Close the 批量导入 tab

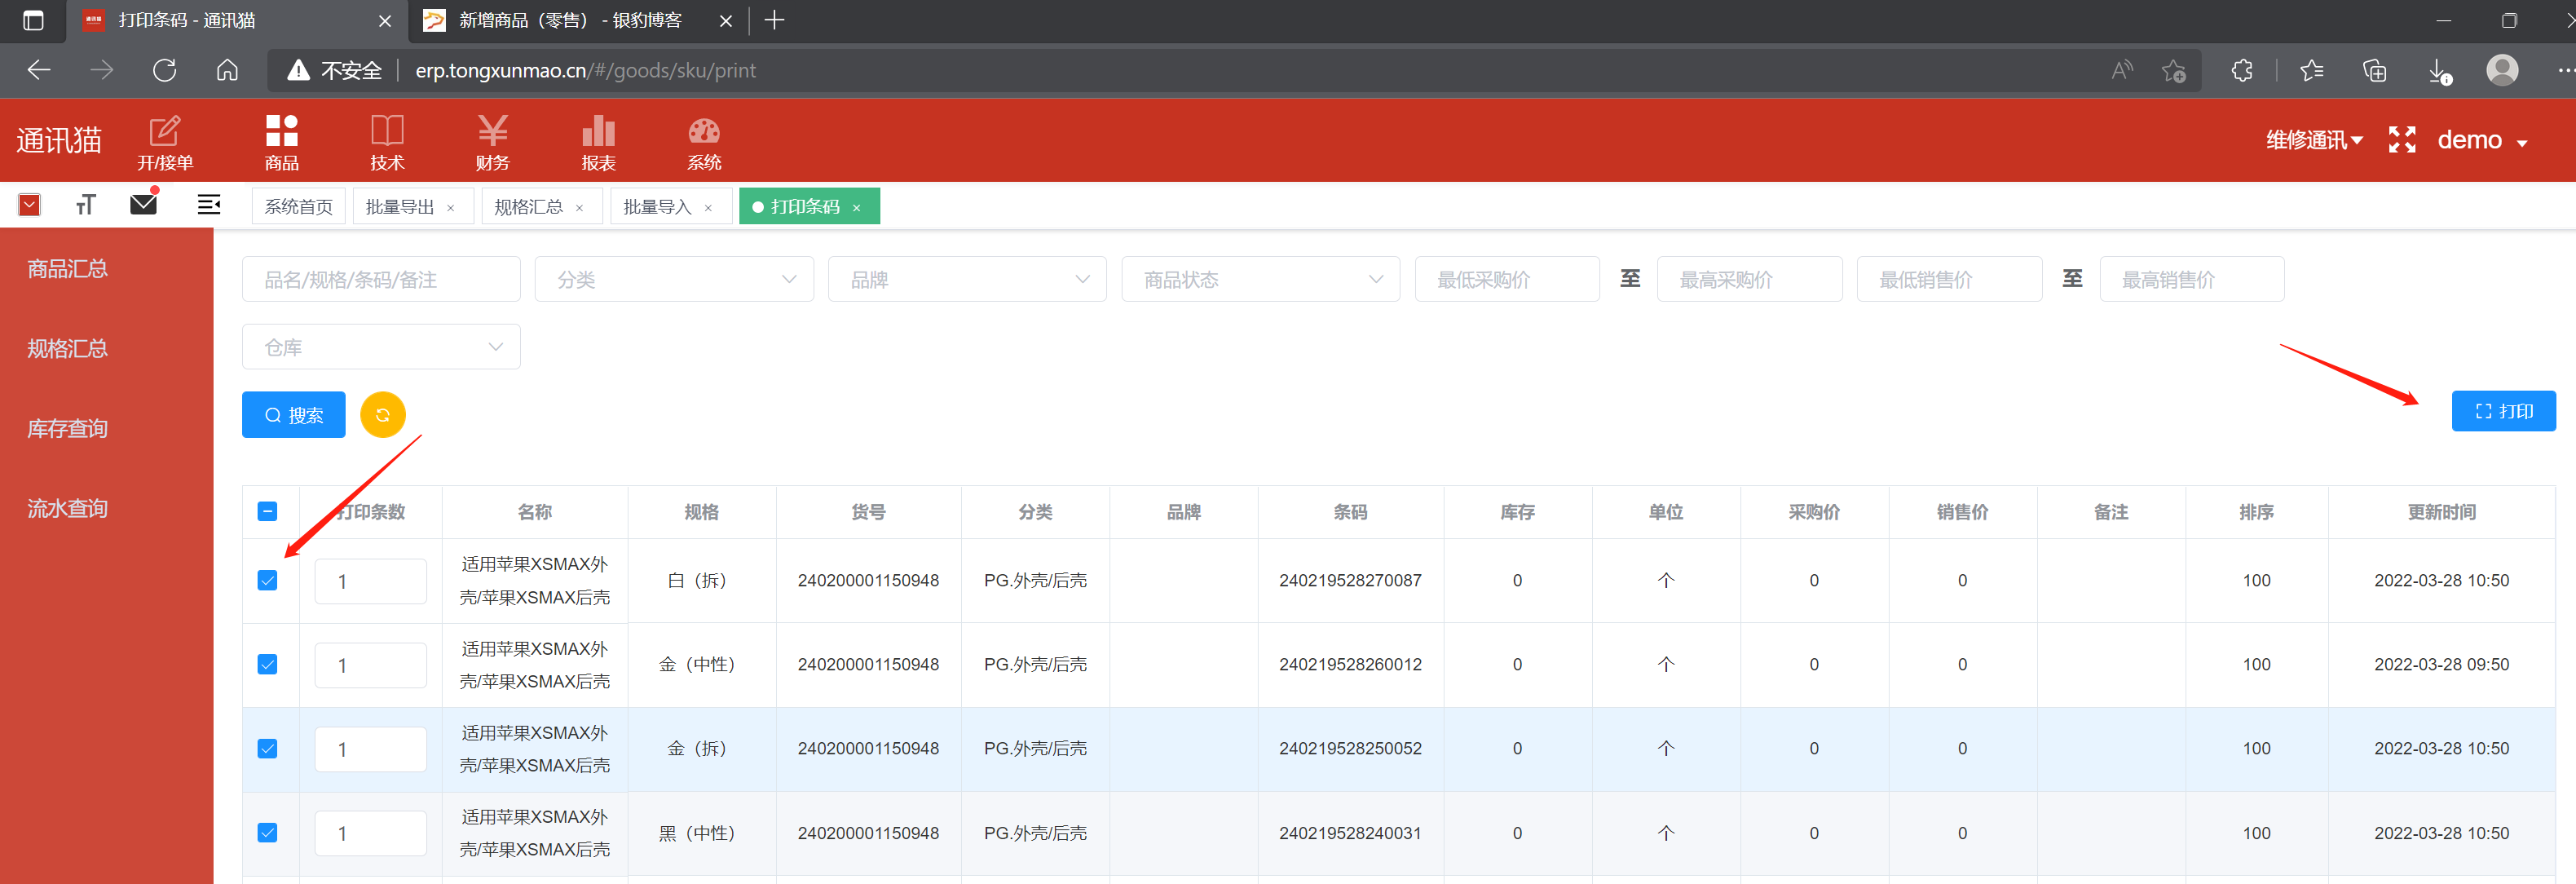(708, 208)
